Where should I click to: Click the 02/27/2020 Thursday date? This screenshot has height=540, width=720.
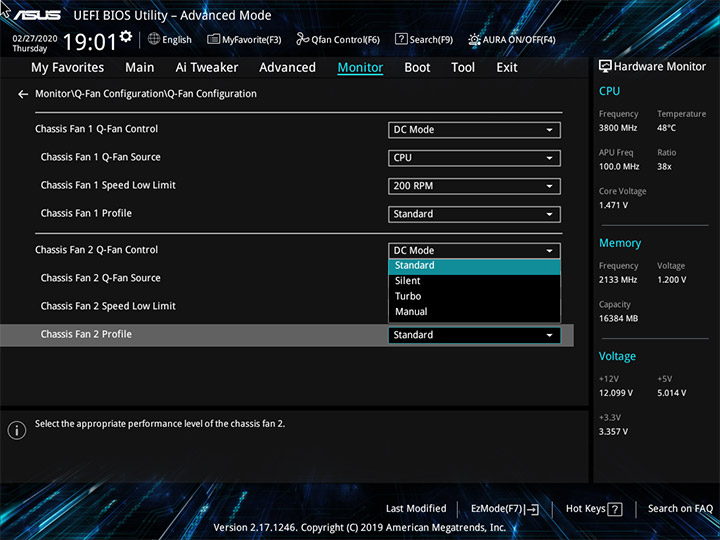[x=34, y=44]
